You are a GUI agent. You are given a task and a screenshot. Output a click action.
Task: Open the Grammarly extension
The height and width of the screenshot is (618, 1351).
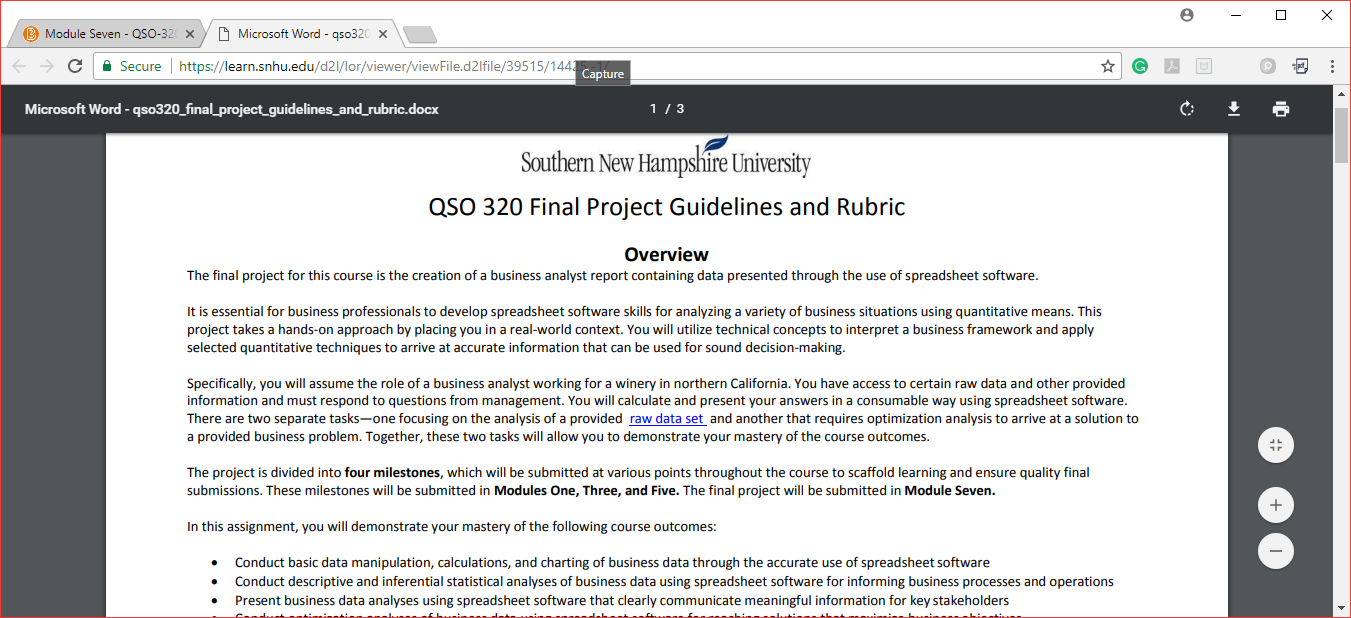[x=1140, y=66]
